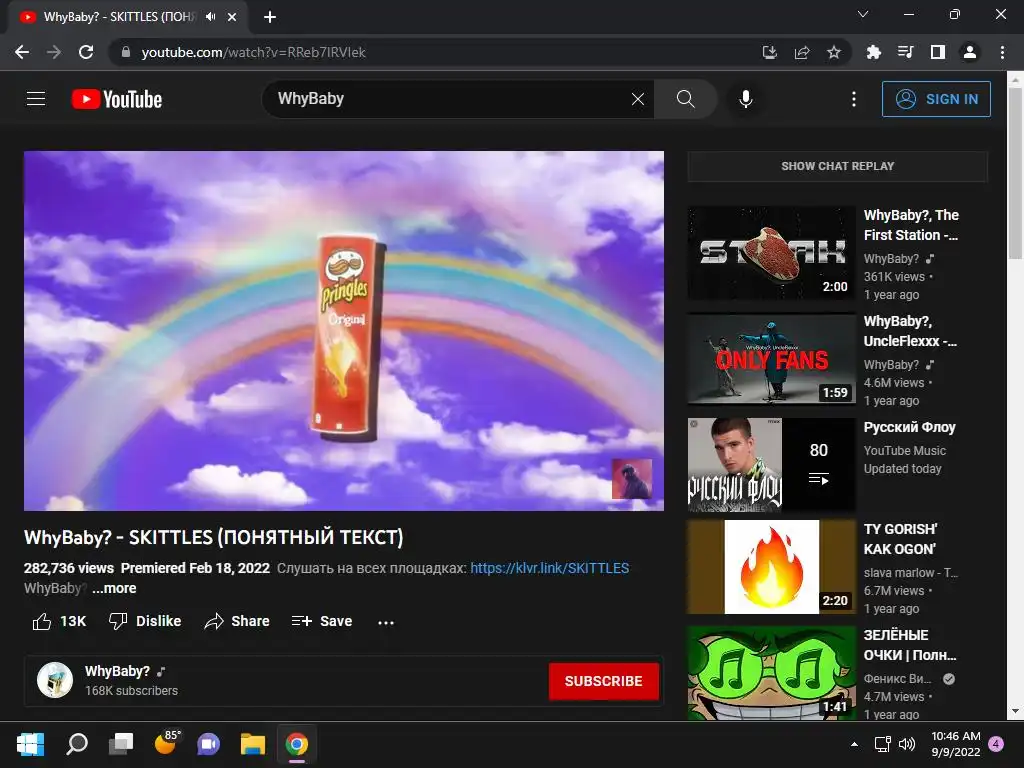Click the site lock icon

[125, 52]
